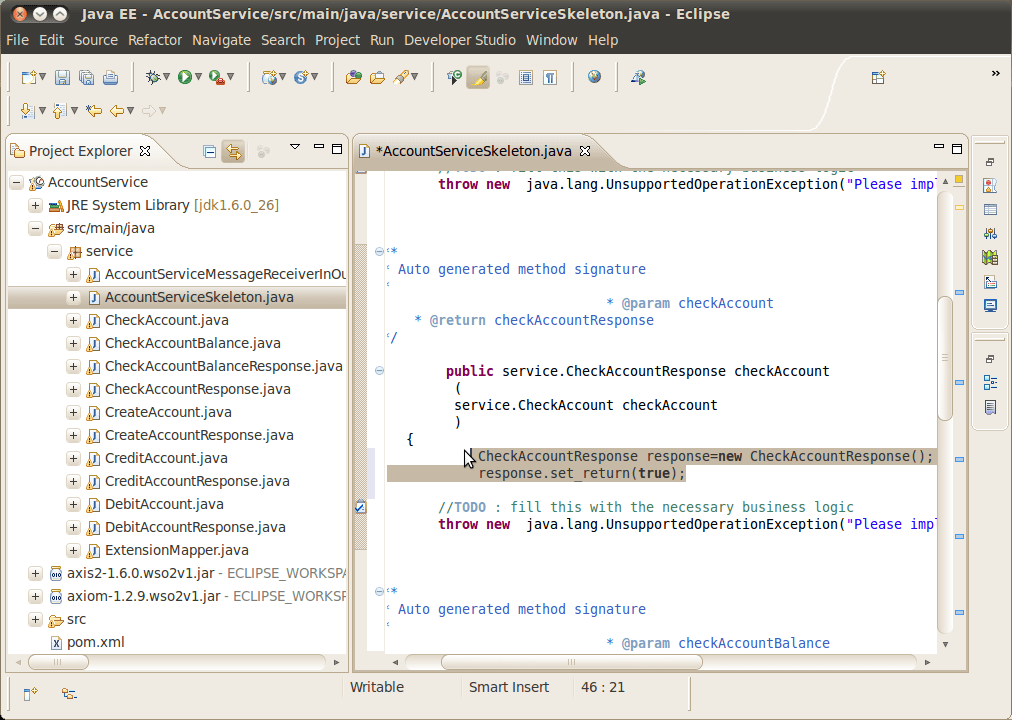The image size is (1012, 720).
Task: Click the Back navigation yellow arrow
Action: (x=117, y=110)
